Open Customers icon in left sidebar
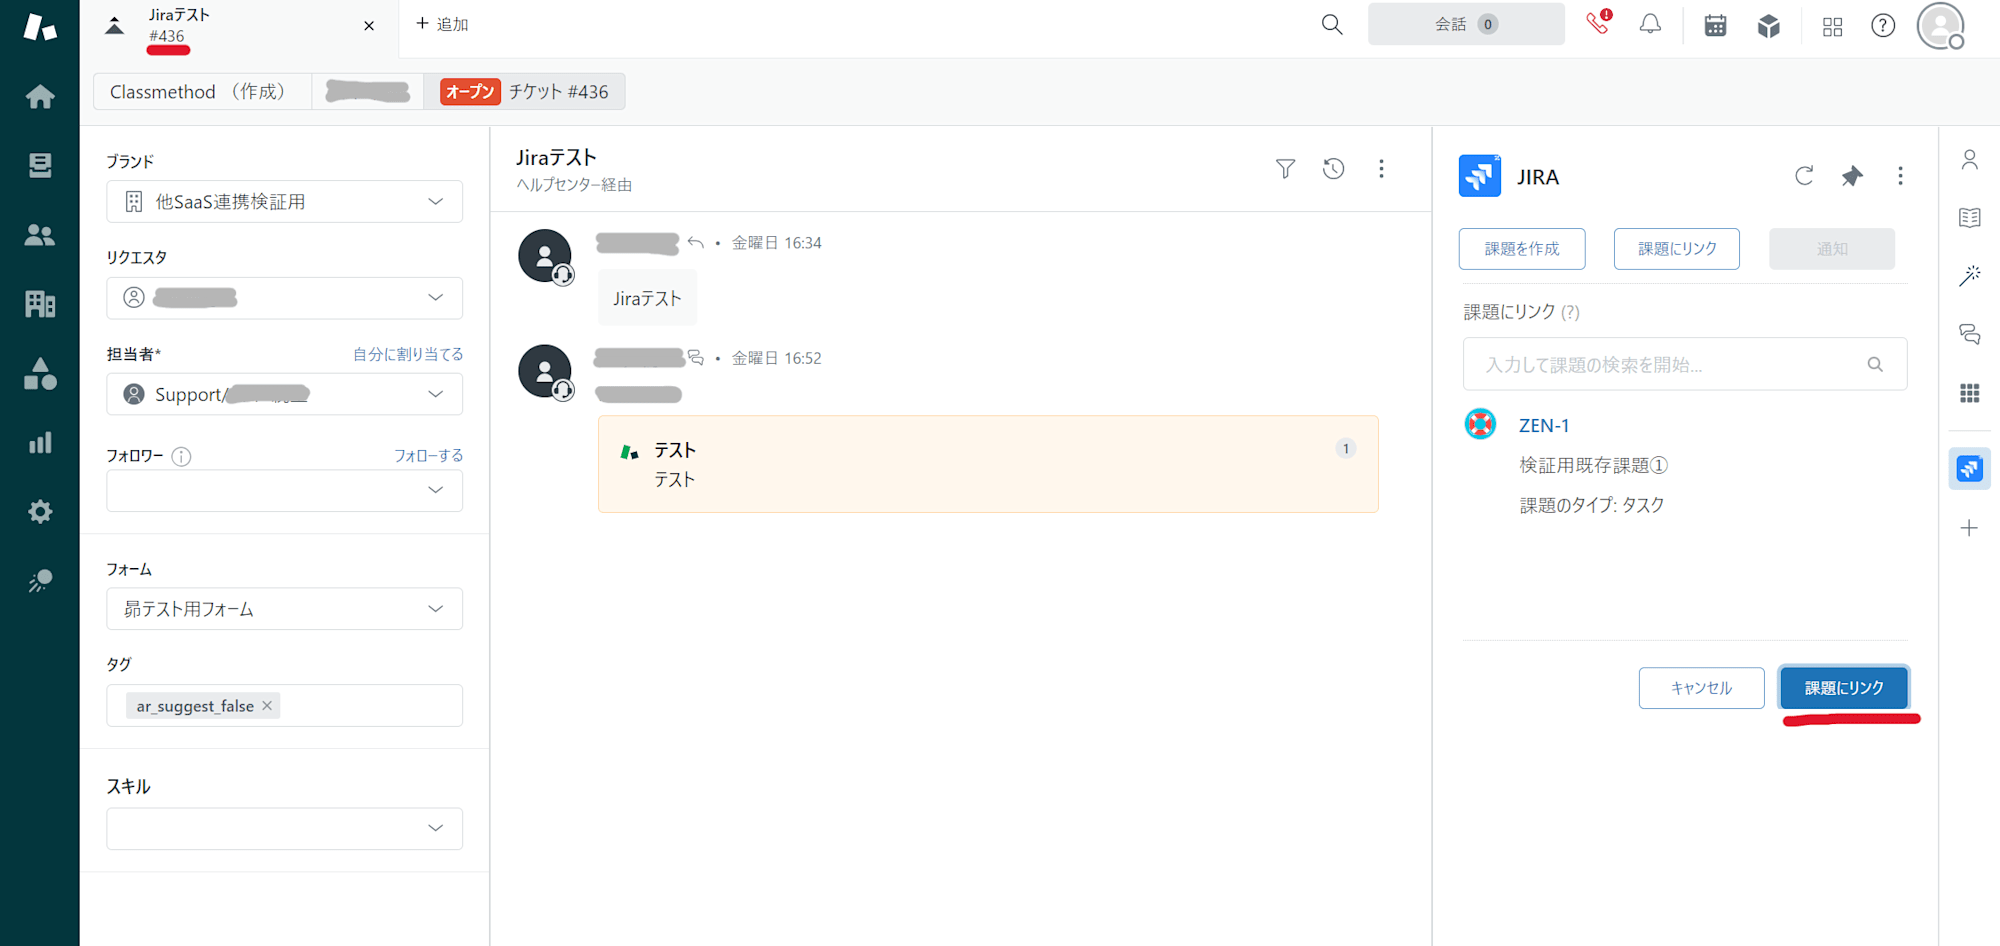The height and width of the screenshot is (946, 2000). 40,235
